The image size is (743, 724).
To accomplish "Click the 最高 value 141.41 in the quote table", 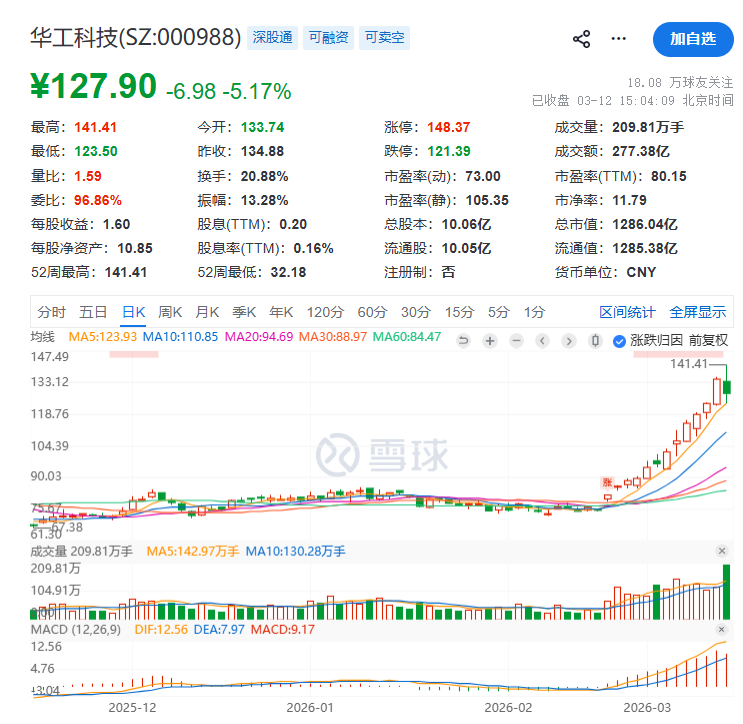I will tap(95, 127).
